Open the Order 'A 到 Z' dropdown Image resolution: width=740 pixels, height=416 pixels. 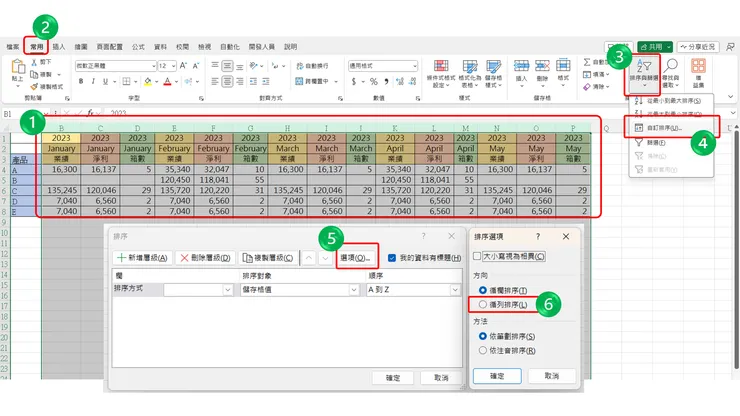click(454, 289)
